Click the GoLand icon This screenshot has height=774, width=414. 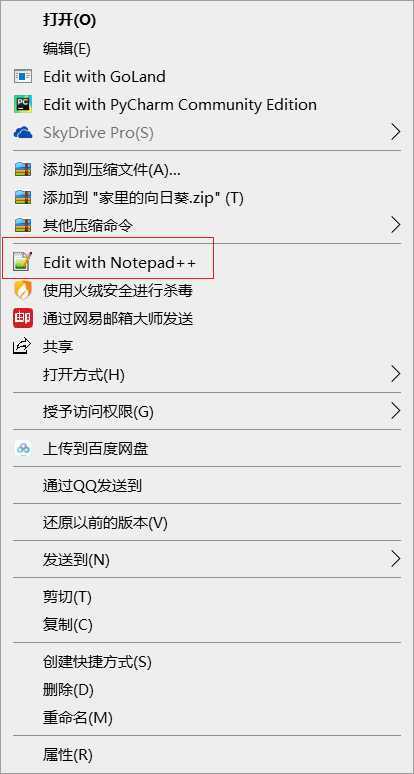click(x=23, y=77)
